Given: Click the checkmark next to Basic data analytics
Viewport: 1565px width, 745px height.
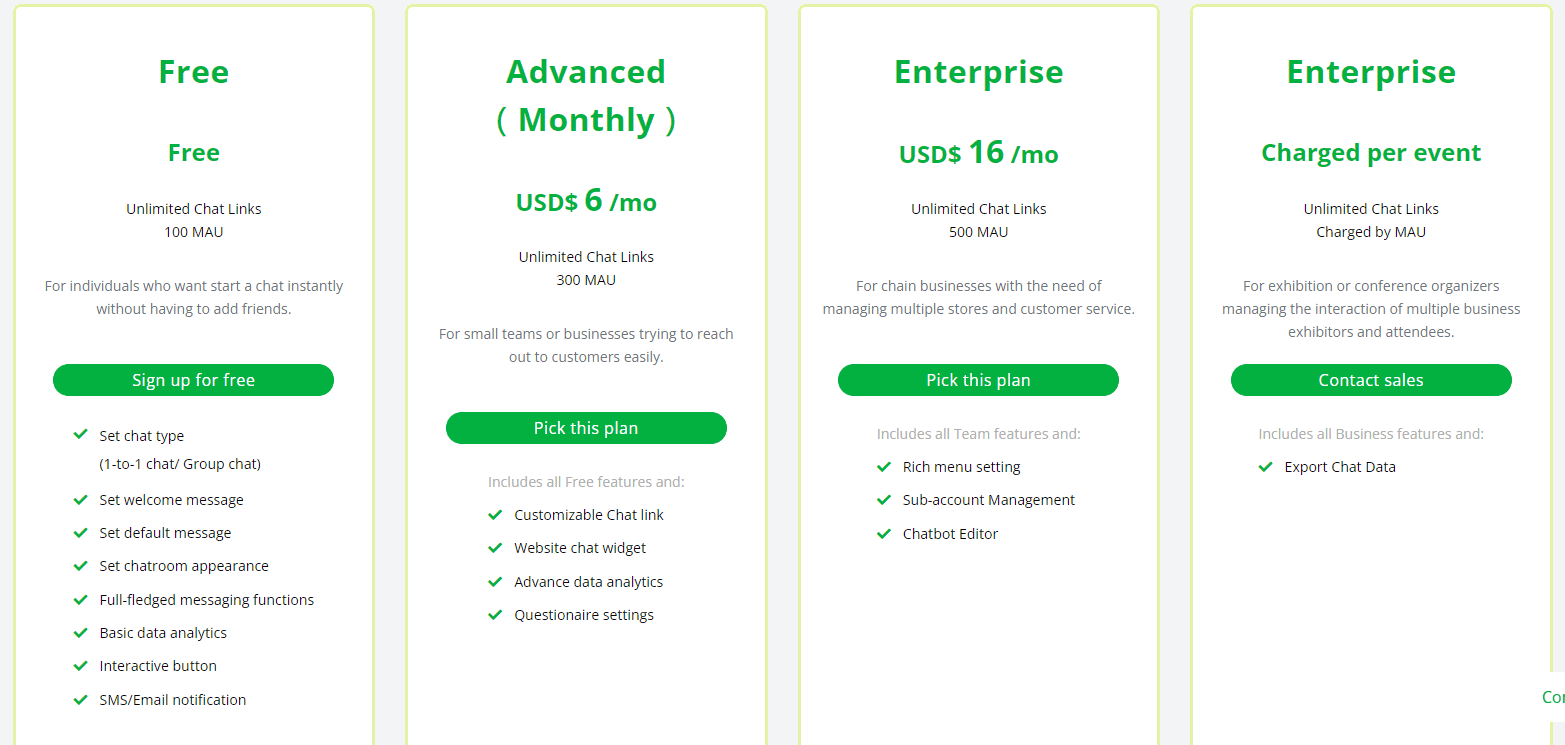Looking at the screenshot, I should [80, 632].
